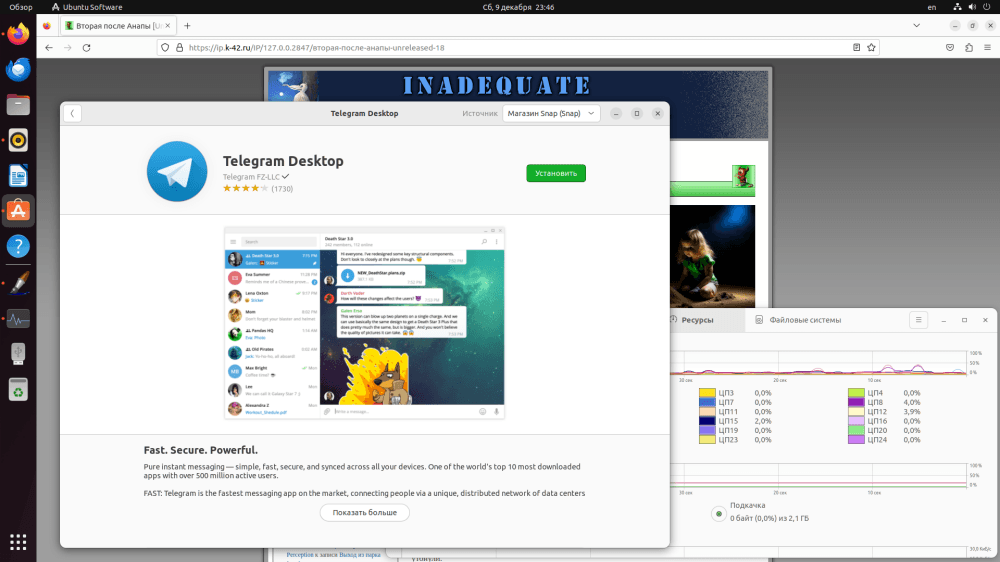Open the Activities overview (Обзор)
The width and height of the screenshot is (1000, 562).
[x=20, y=7]
